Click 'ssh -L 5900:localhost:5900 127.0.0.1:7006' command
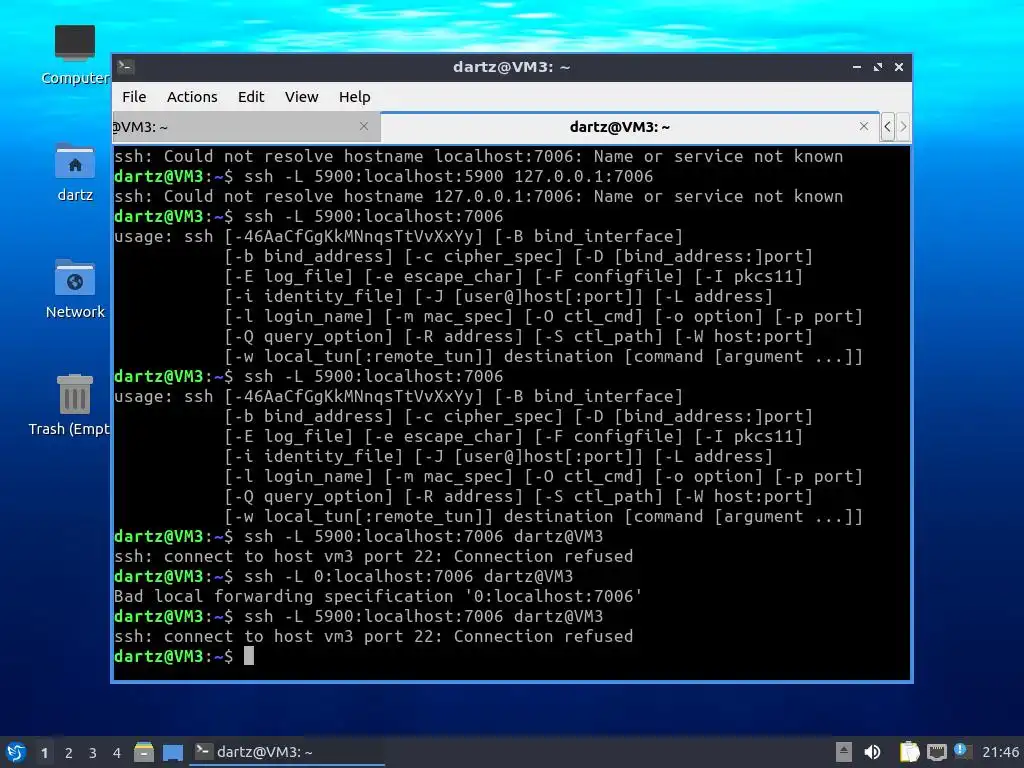 [448, 176]
